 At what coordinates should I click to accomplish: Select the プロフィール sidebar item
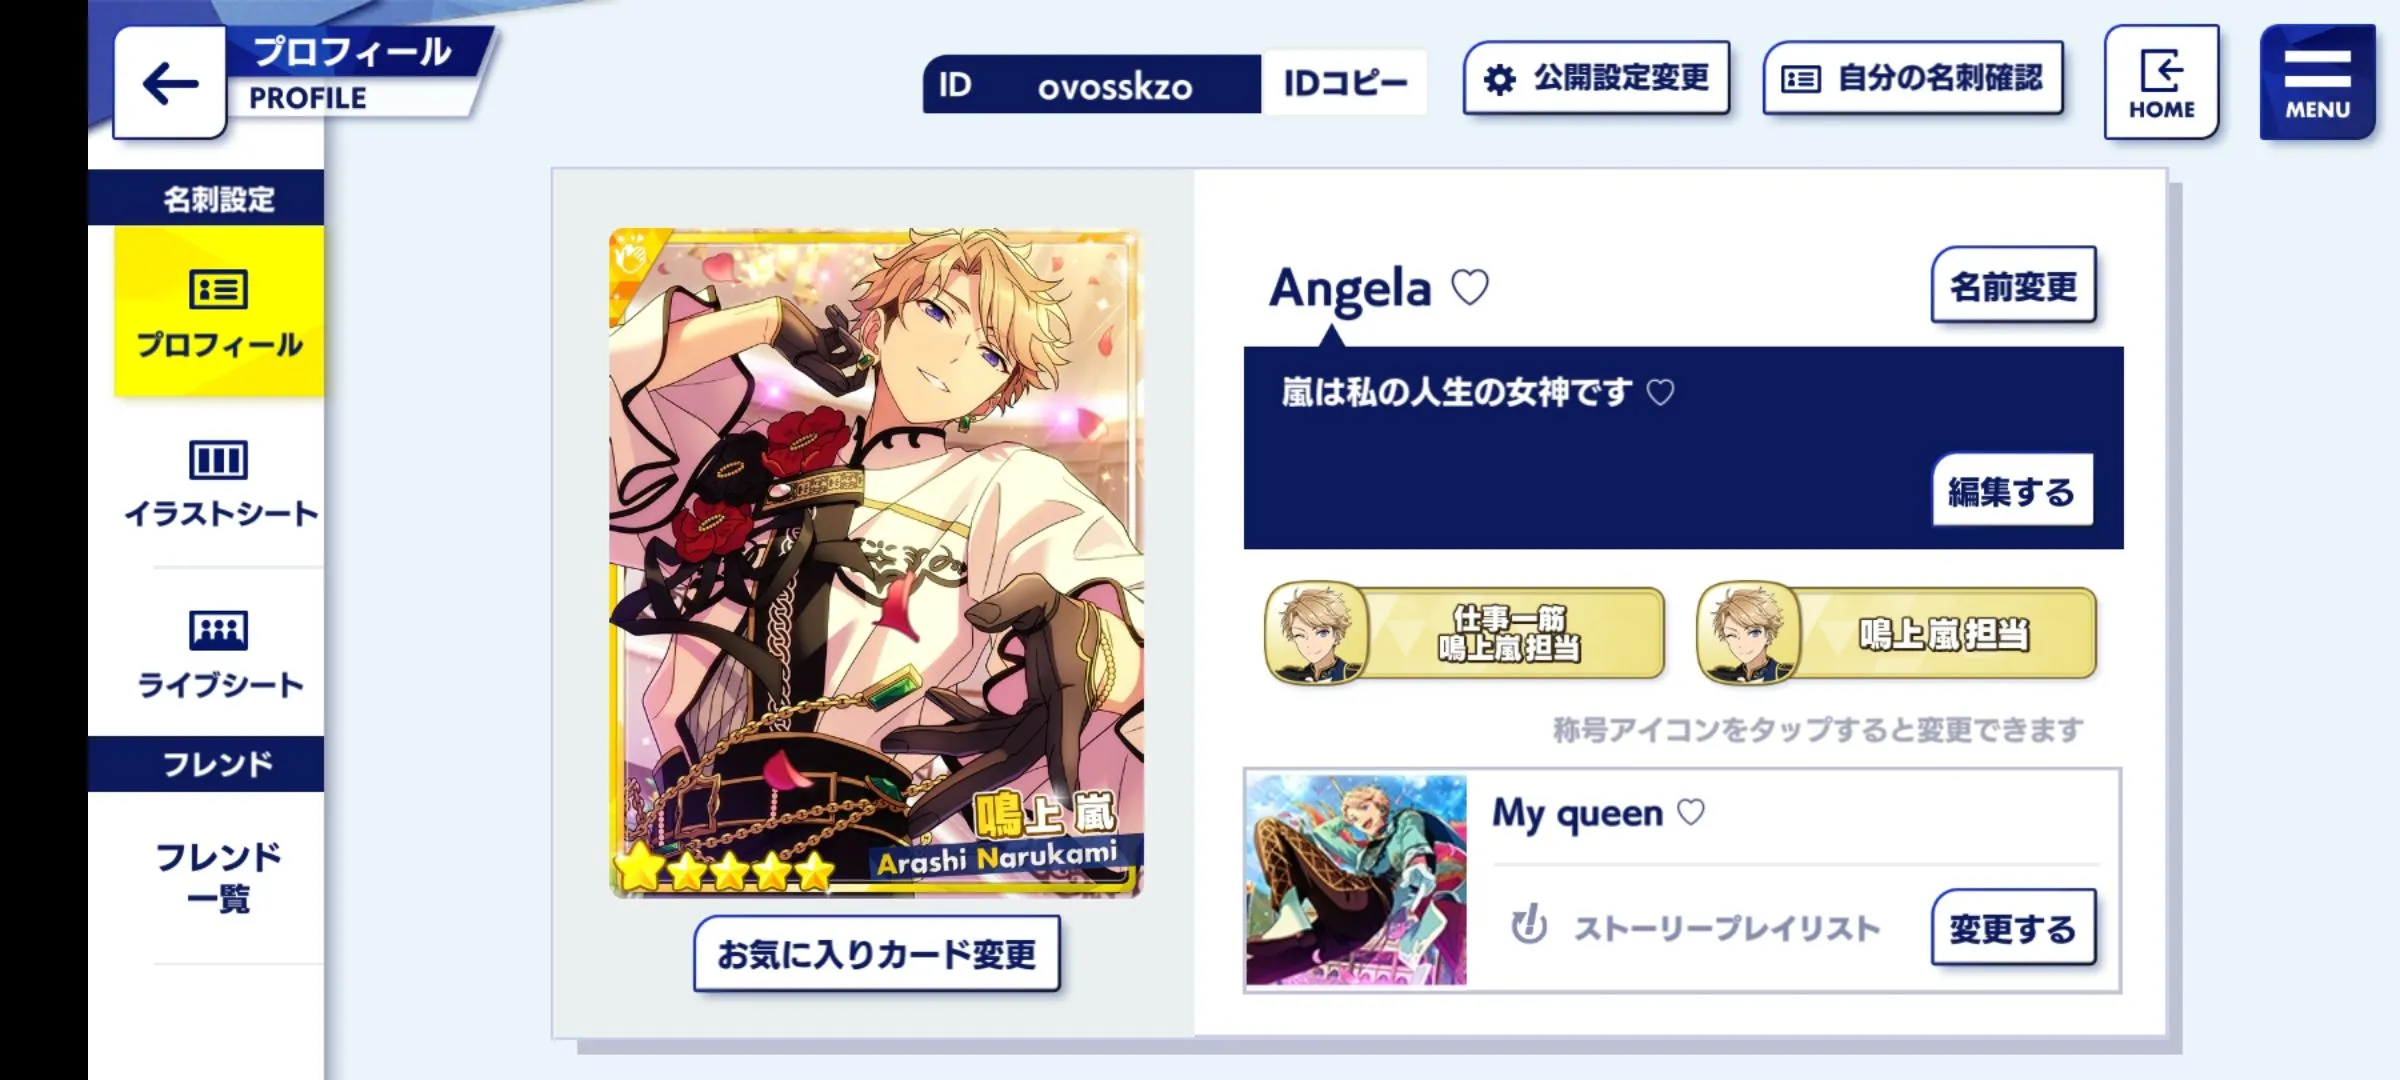tap(219, 311)
